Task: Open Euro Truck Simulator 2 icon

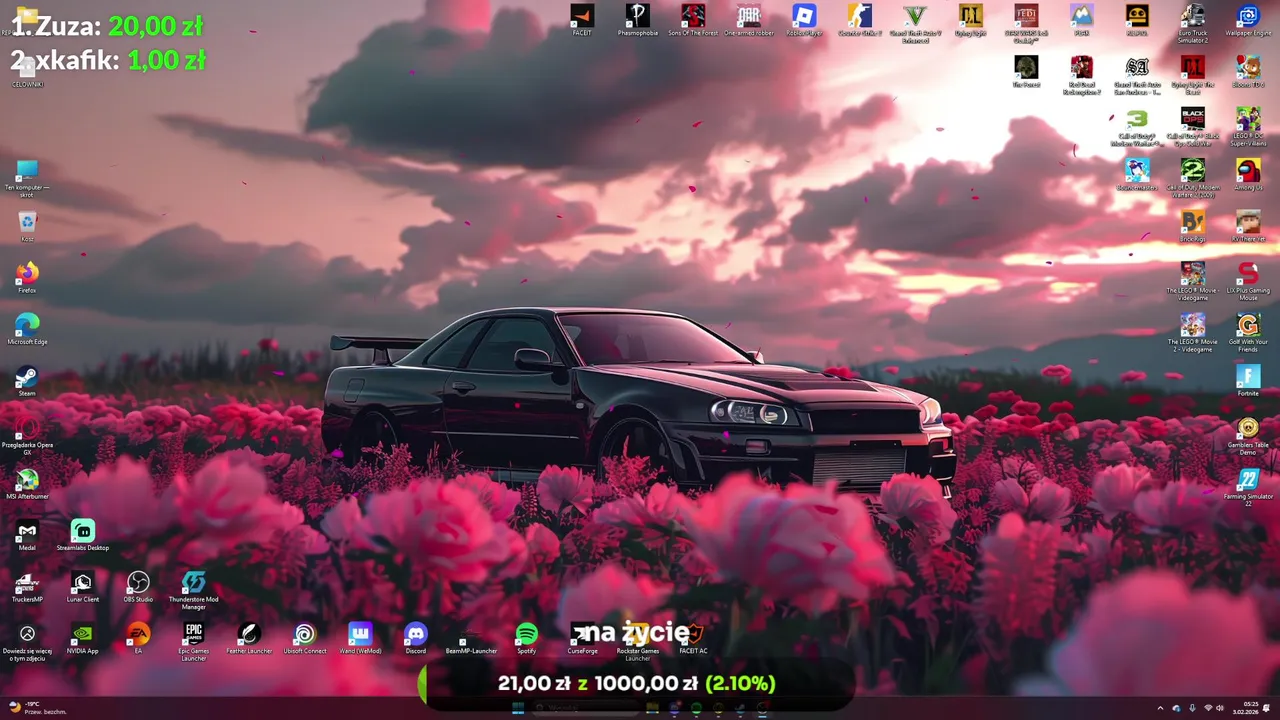Action: (x=1192, y=24)
